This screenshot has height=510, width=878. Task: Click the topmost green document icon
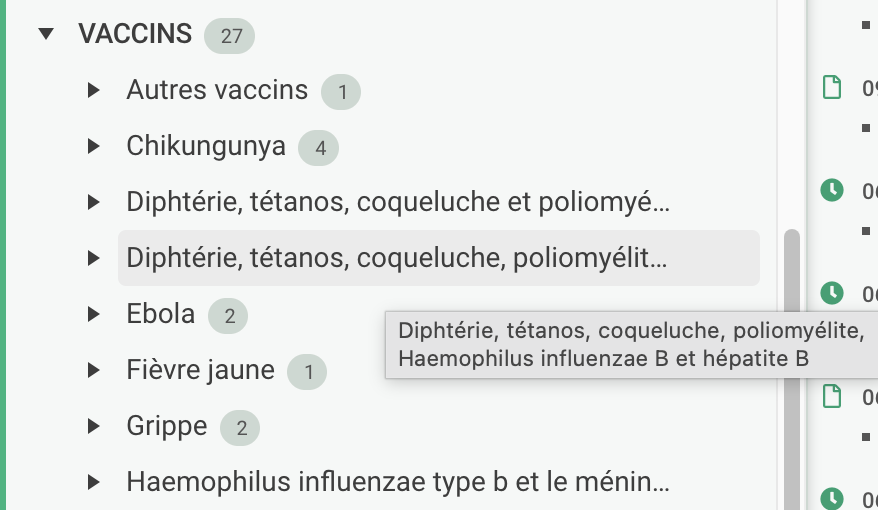(x=831, y=88)
